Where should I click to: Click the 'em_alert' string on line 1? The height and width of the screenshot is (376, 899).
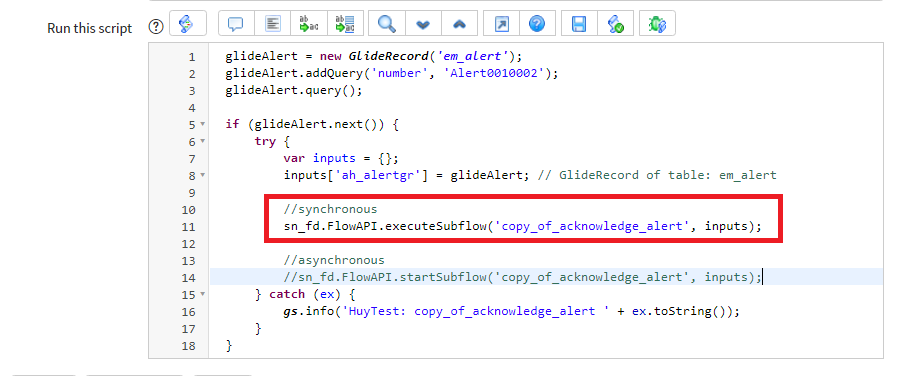pos(473,56)
